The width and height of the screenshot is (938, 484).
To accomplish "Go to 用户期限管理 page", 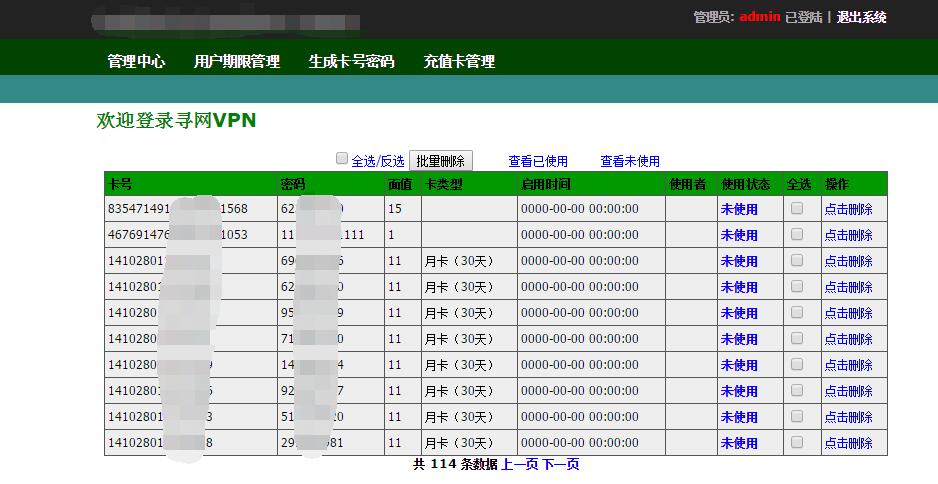I will [x=237, y=61].
